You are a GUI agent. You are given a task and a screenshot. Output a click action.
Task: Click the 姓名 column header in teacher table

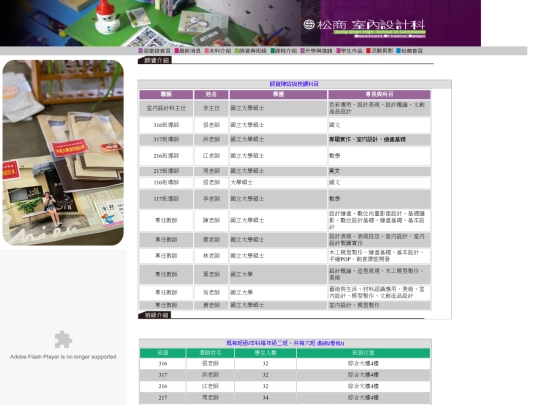211,94
